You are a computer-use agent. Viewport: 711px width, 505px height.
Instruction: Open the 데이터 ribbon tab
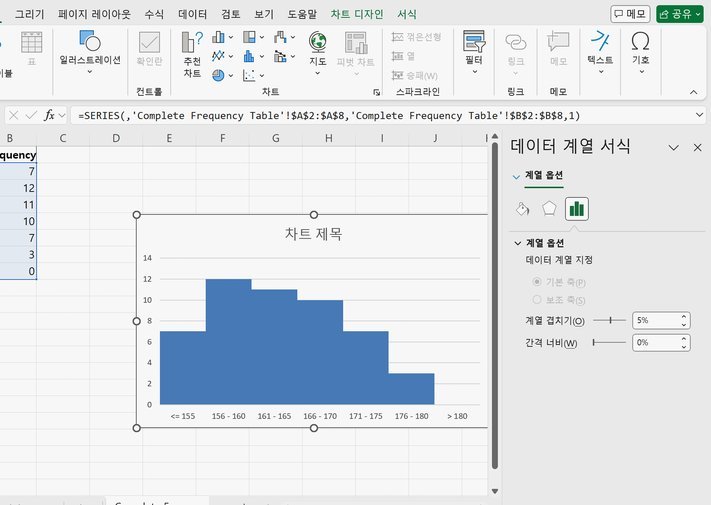click(x=192, y=14)
